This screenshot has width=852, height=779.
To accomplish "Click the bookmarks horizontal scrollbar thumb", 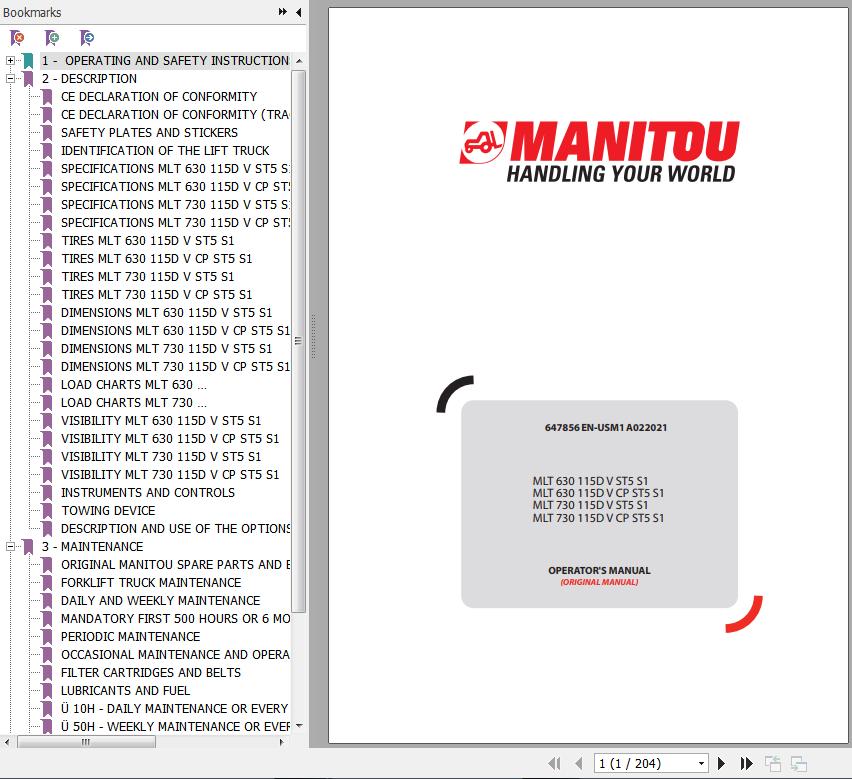I will 86,742.
